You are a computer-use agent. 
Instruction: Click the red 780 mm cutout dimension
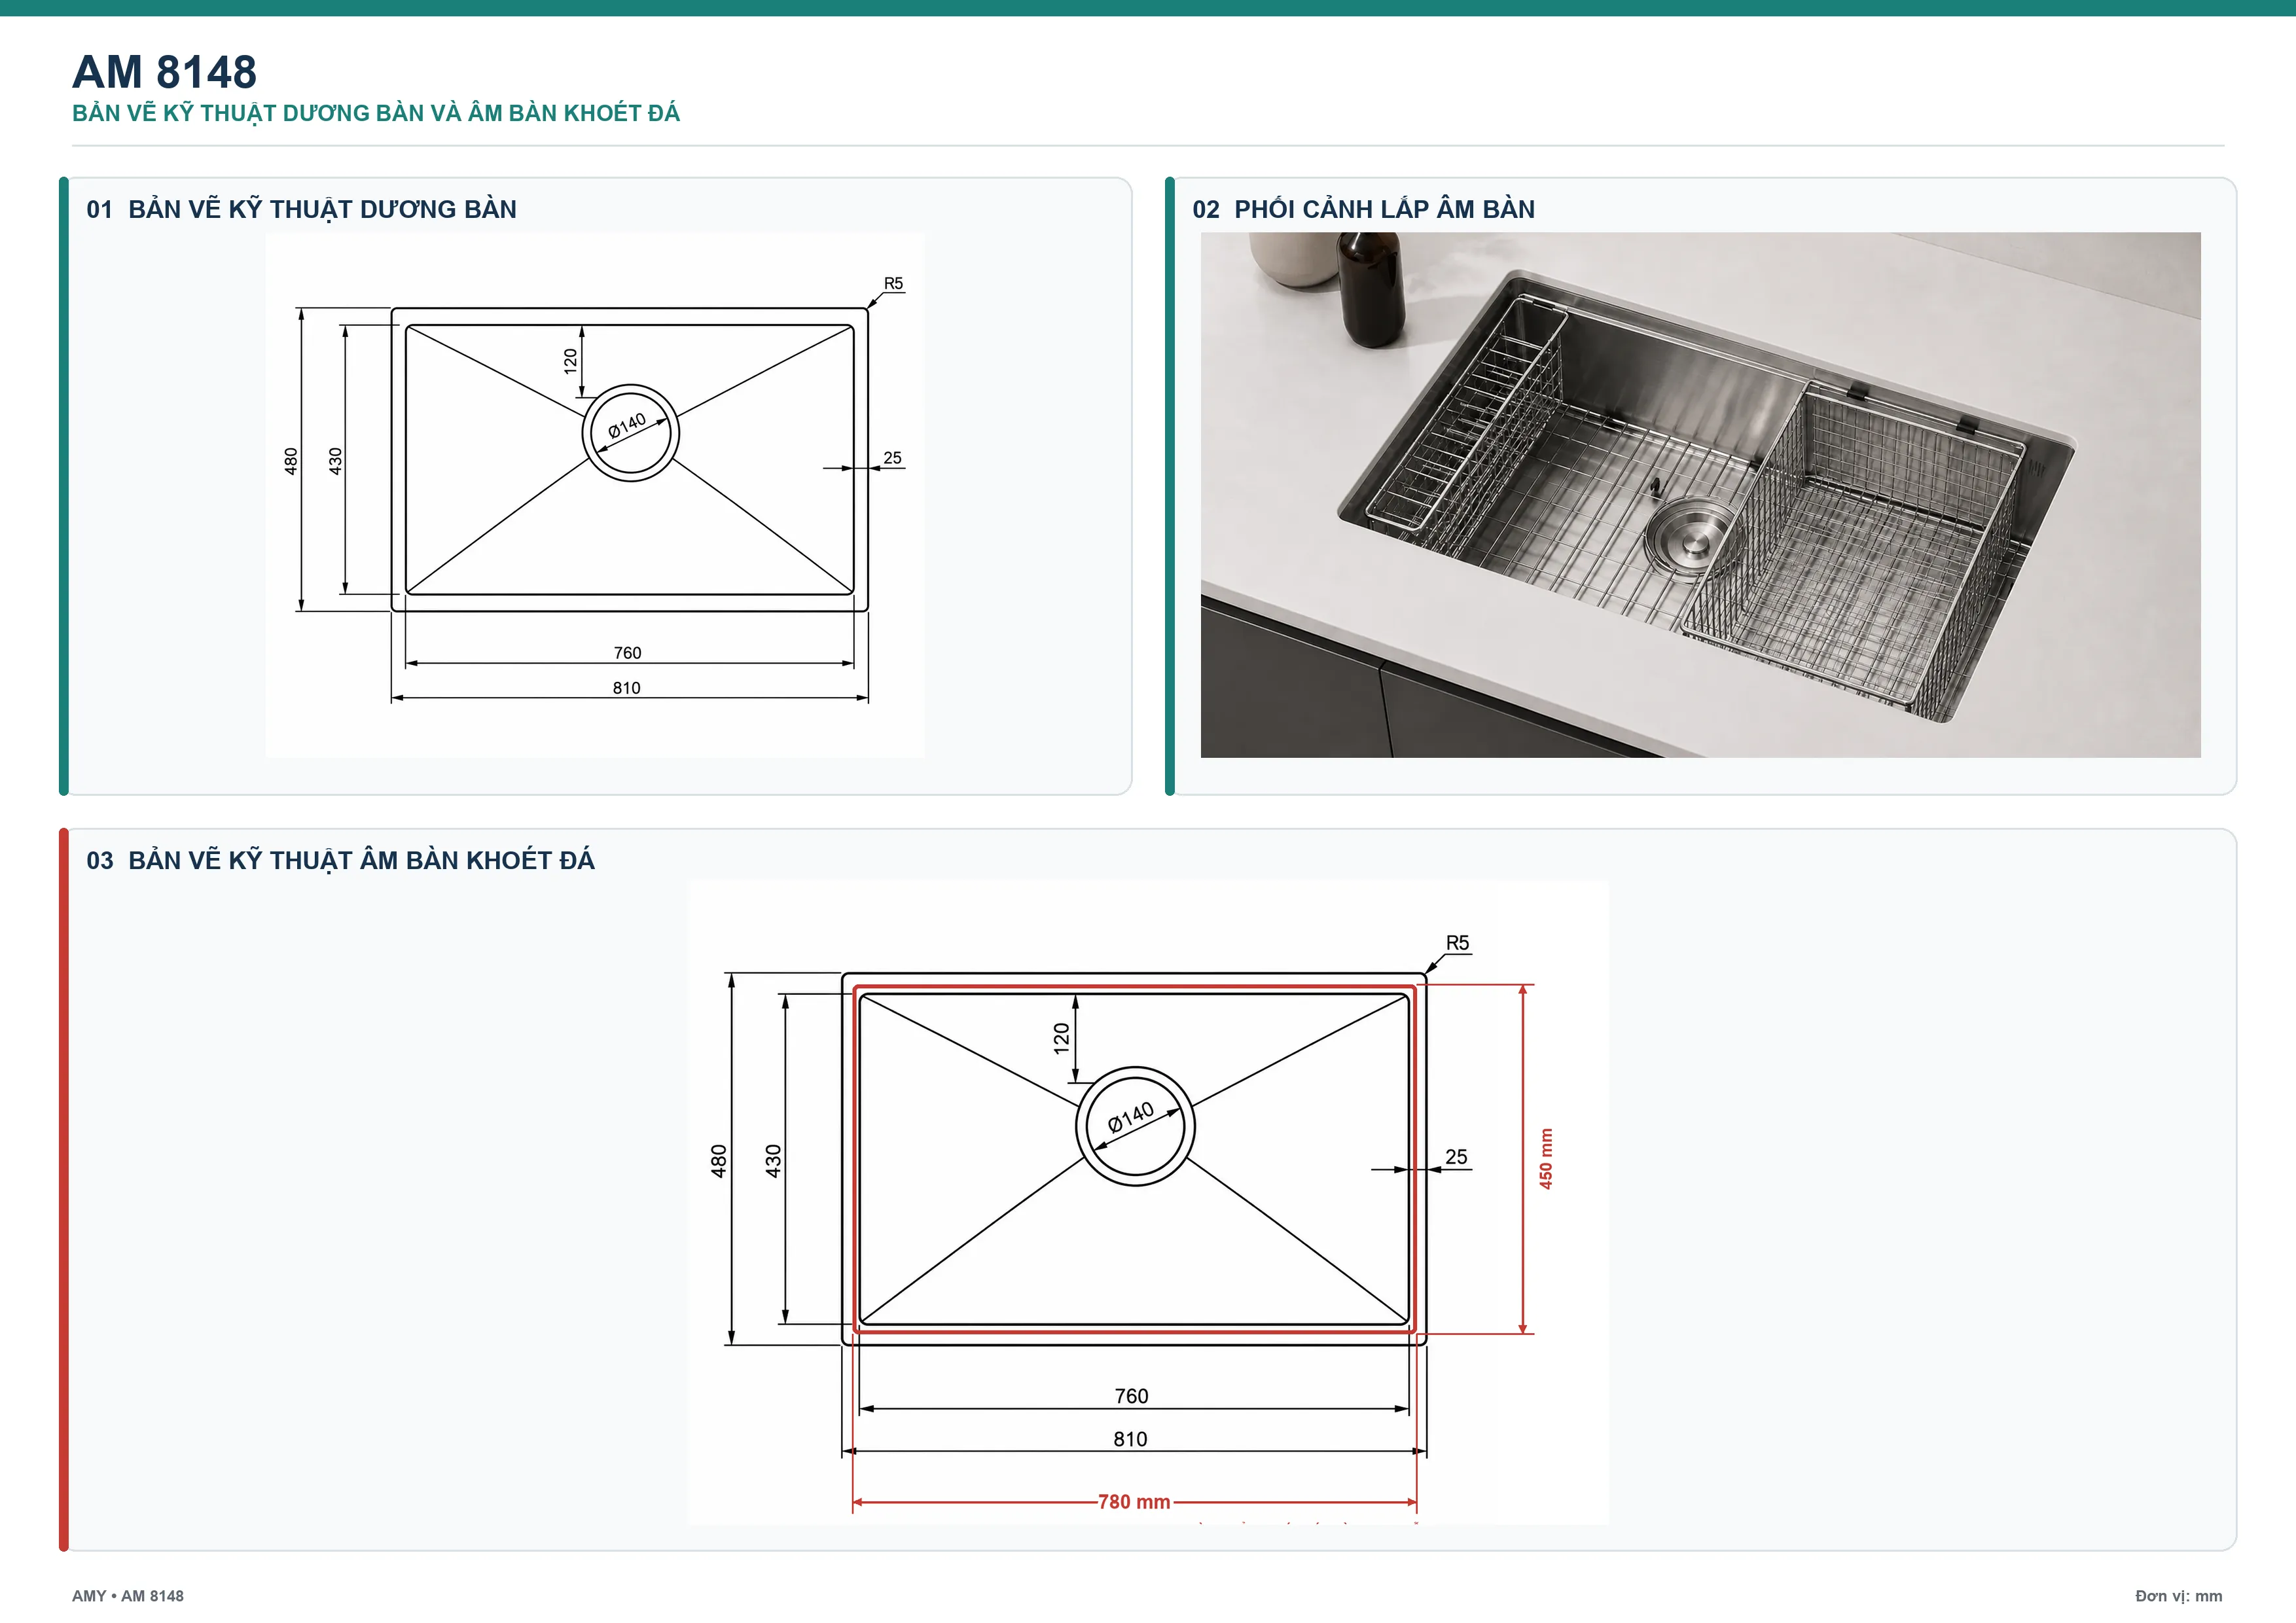[x=1134, y=1502]
